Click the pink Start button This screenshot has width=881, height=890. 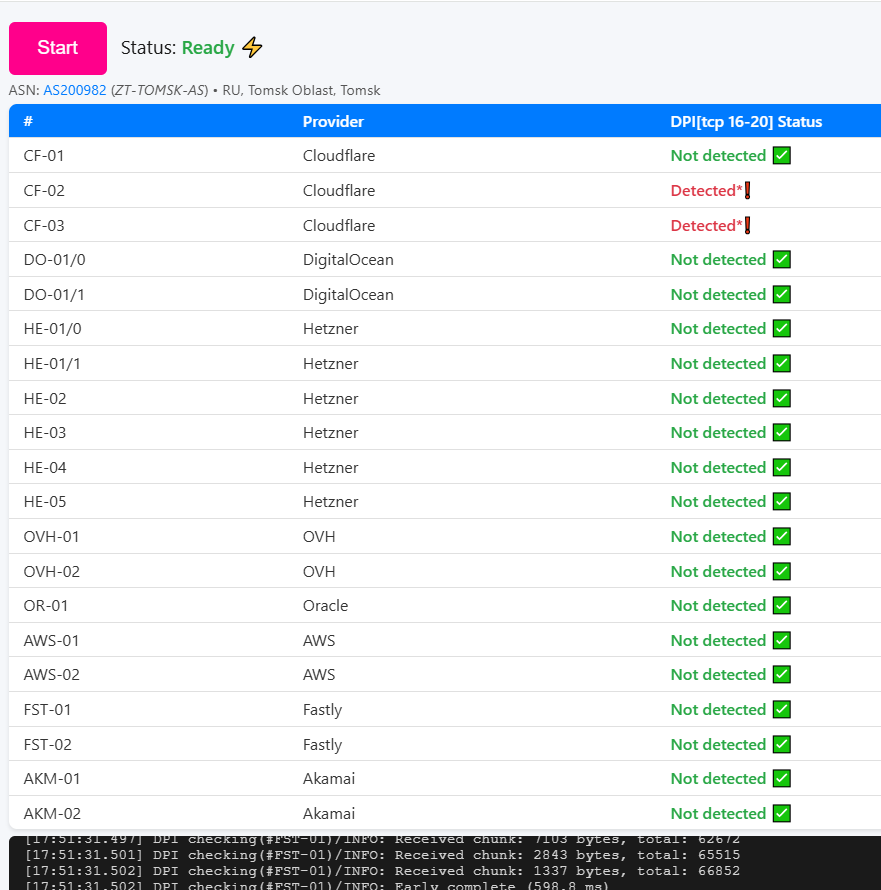pyautogui.click(x=58, y=48)
